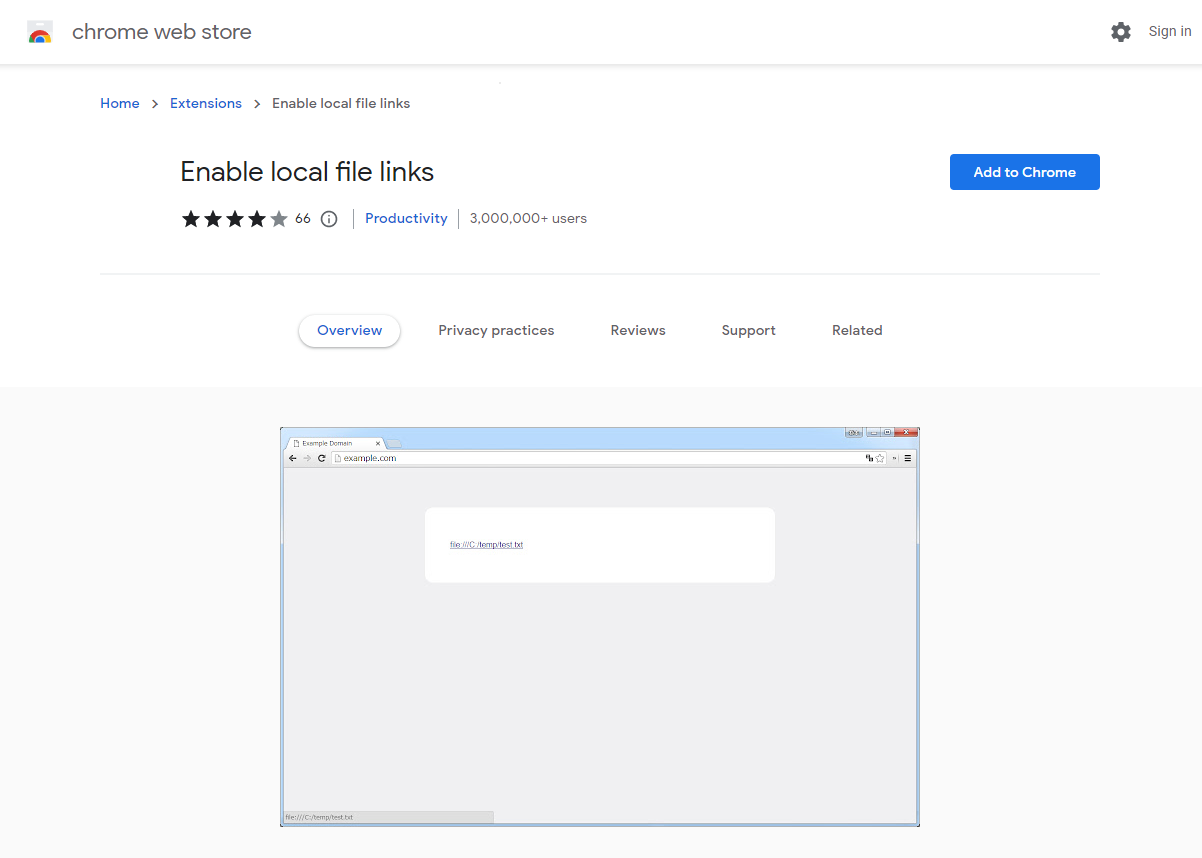Open the Productivity category link
This screenshot has height=858, width=1202.
coord(406,218)
